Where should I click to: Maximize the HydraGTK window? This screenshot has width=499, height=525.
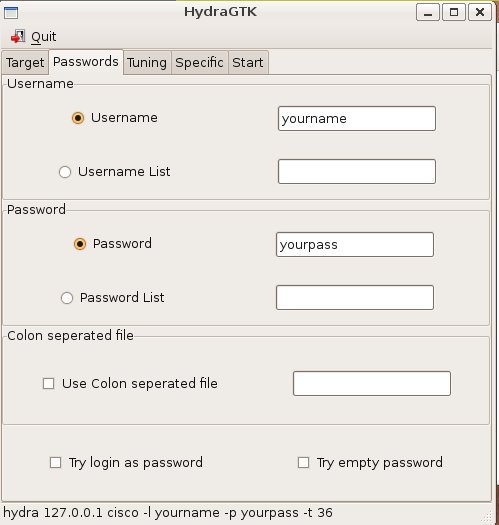[454, 12]
